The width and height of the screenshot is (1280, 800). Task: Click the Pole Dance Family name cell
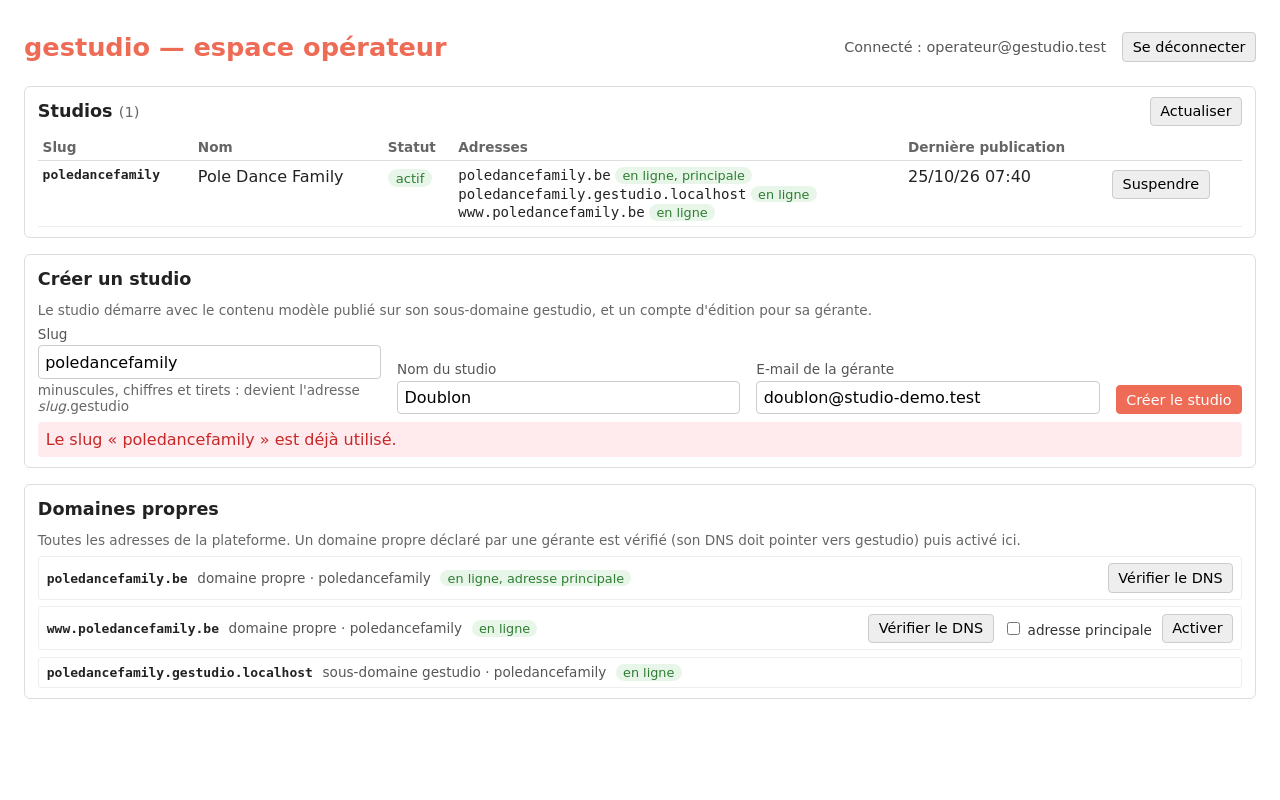pyautogui.click(x=270, y=177)
